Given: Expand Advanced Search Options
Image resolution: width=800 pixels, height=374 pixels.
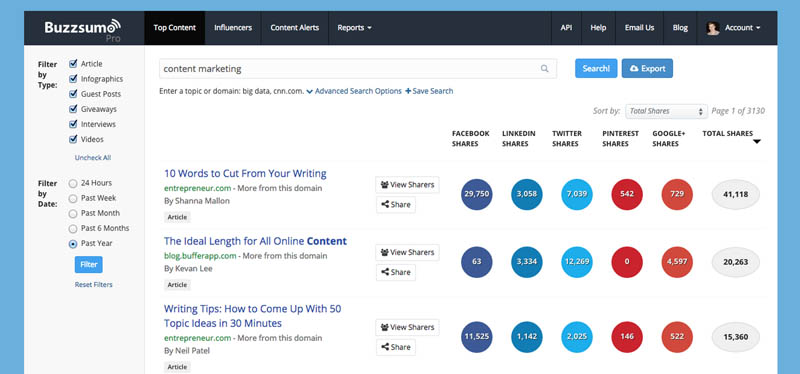Looking at the screenshot, I should coord(354,91).
